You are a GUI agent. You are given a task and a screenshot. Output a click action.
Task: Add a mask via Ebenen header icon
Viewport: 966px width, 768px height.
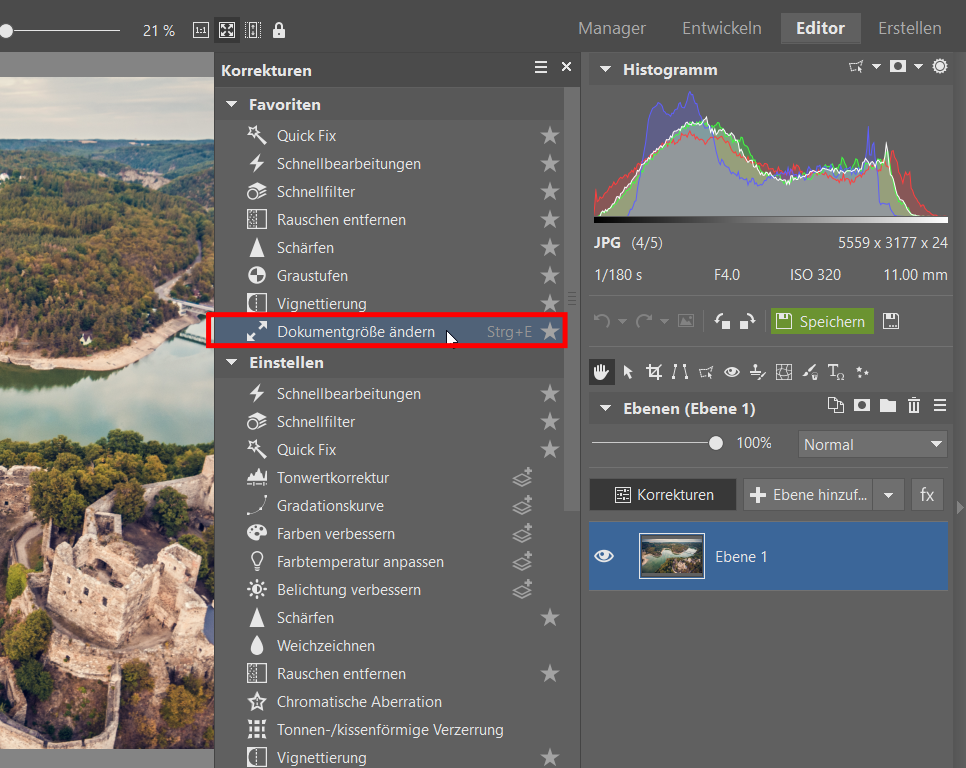point(862,405)
